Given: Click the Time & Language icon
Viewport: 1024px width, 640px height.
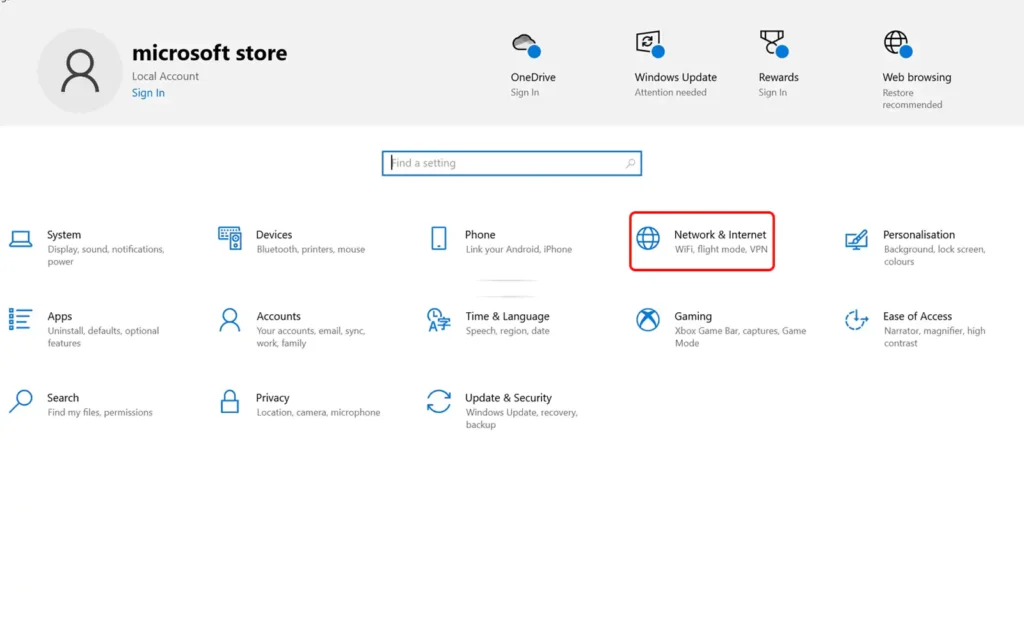Looking at the screenshot, I should [439, 320].
